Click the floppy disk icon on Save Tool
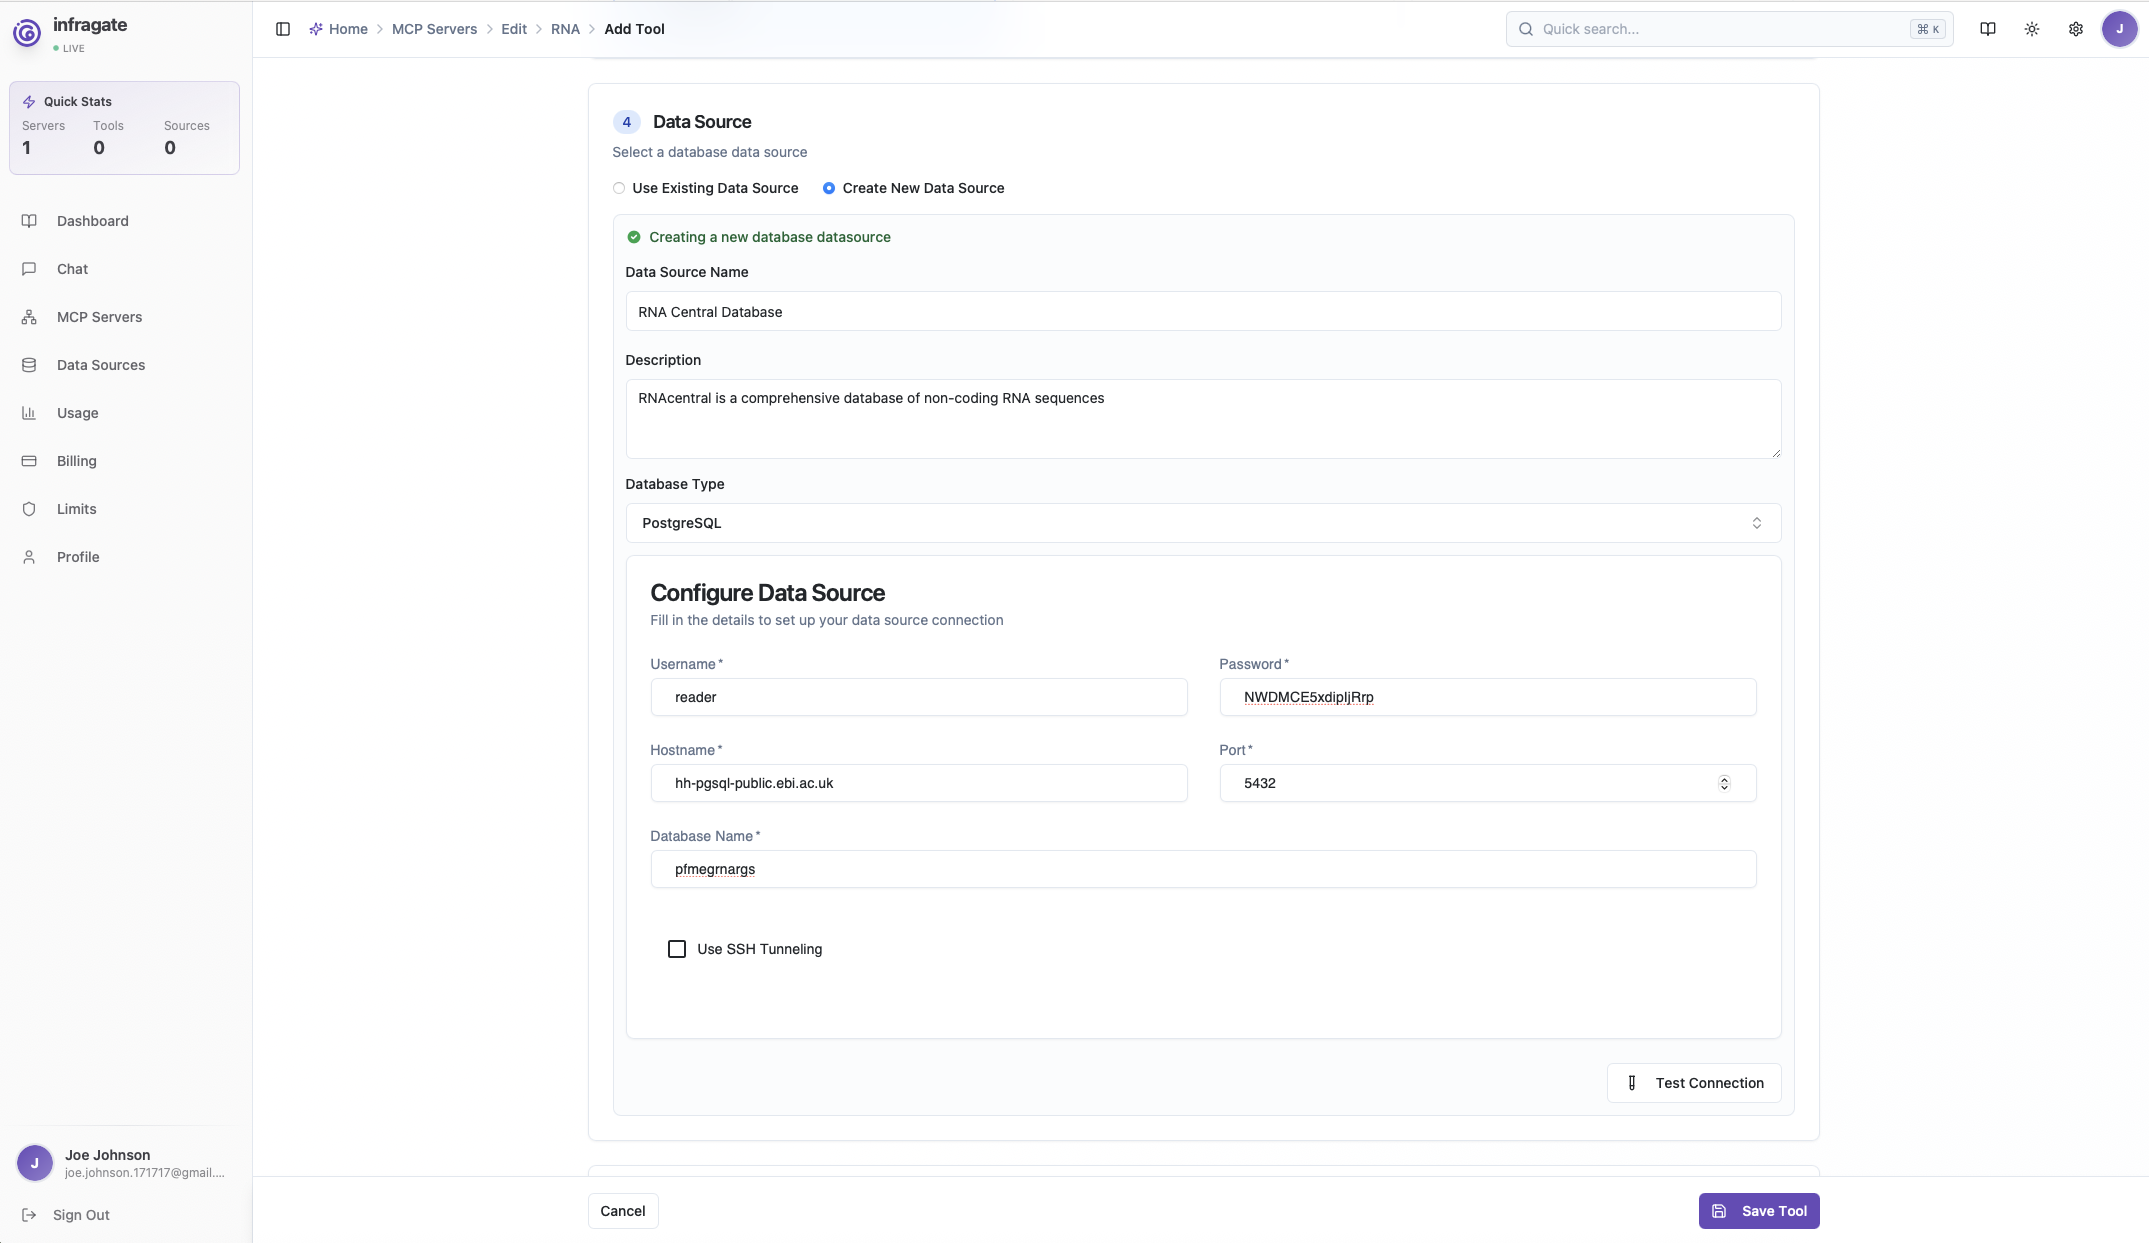 pos(1719,1211)
